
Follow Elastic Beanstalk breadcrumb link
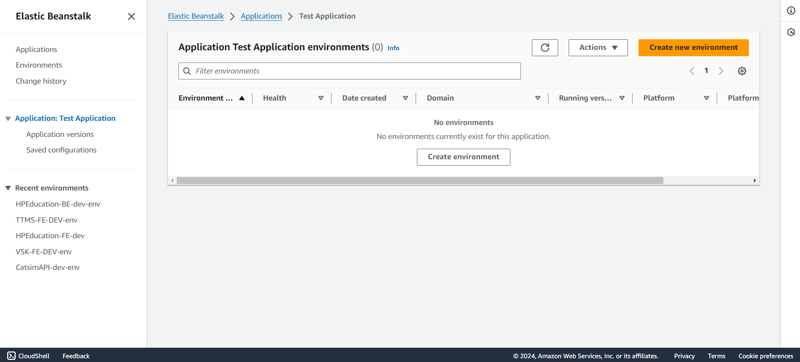pos(196,16)
